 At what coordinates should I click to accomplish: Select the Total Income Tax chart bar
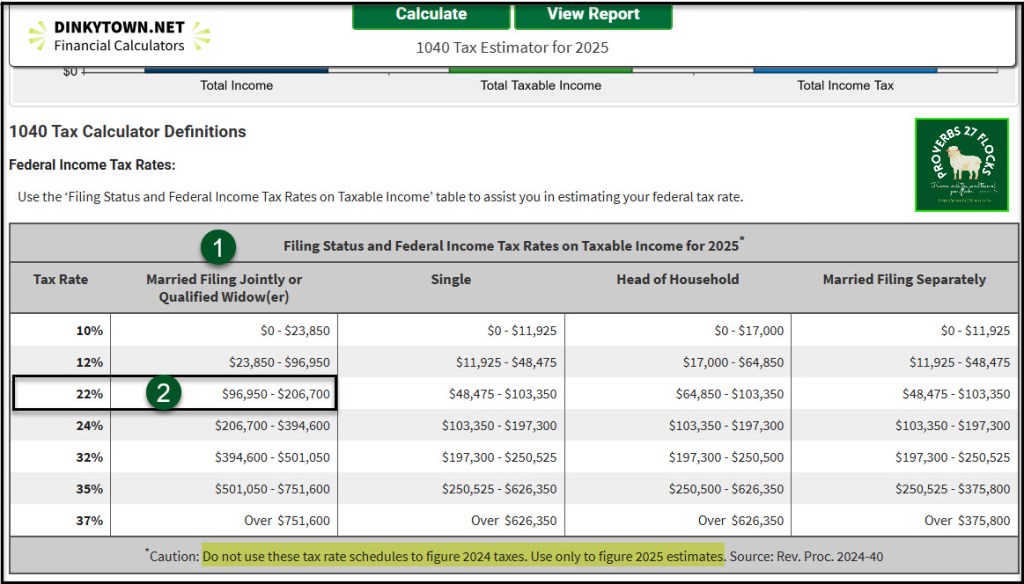click(845, 69)
